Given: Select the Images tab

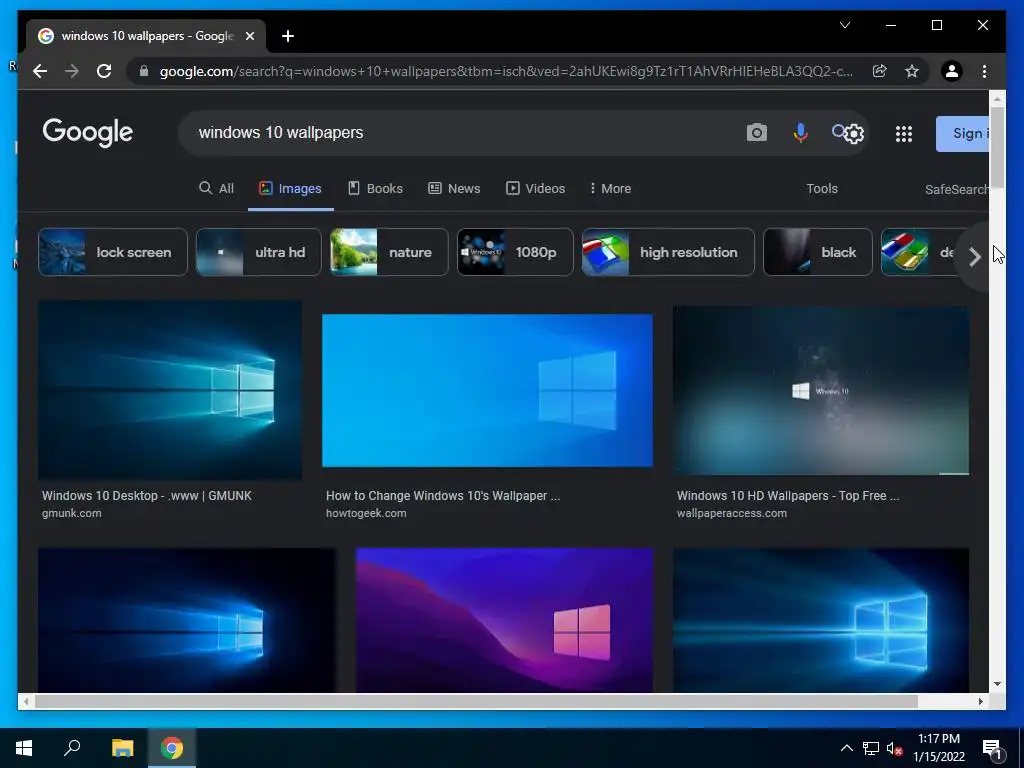Looking at the screenshot, I should pos(291,189).
